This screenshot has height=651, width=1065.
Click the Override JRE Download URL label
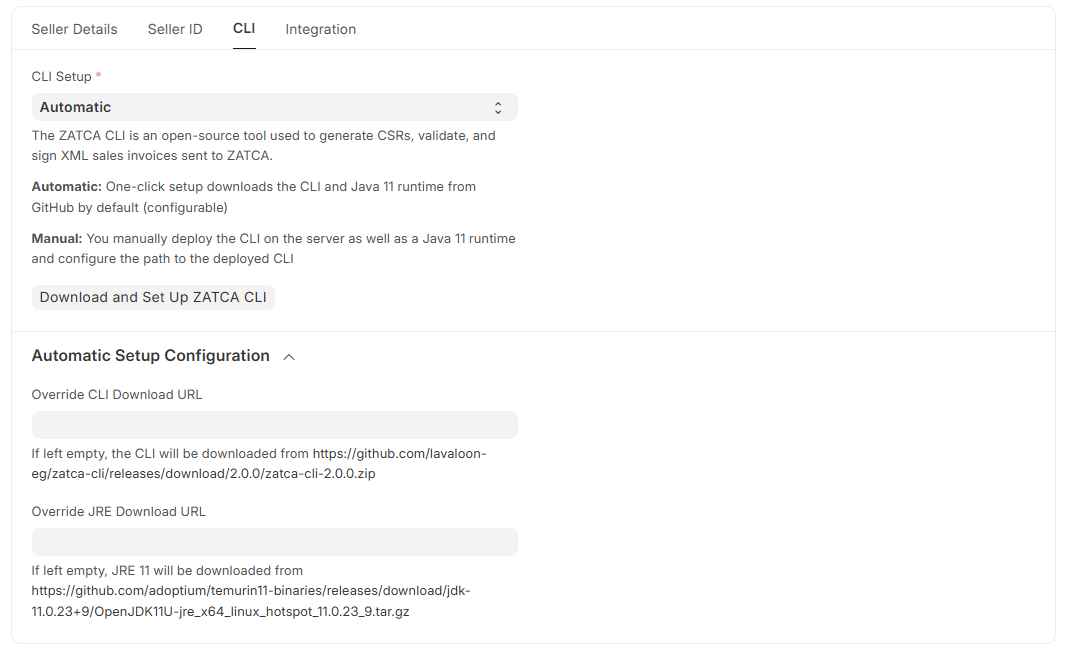tap(118, 511)
